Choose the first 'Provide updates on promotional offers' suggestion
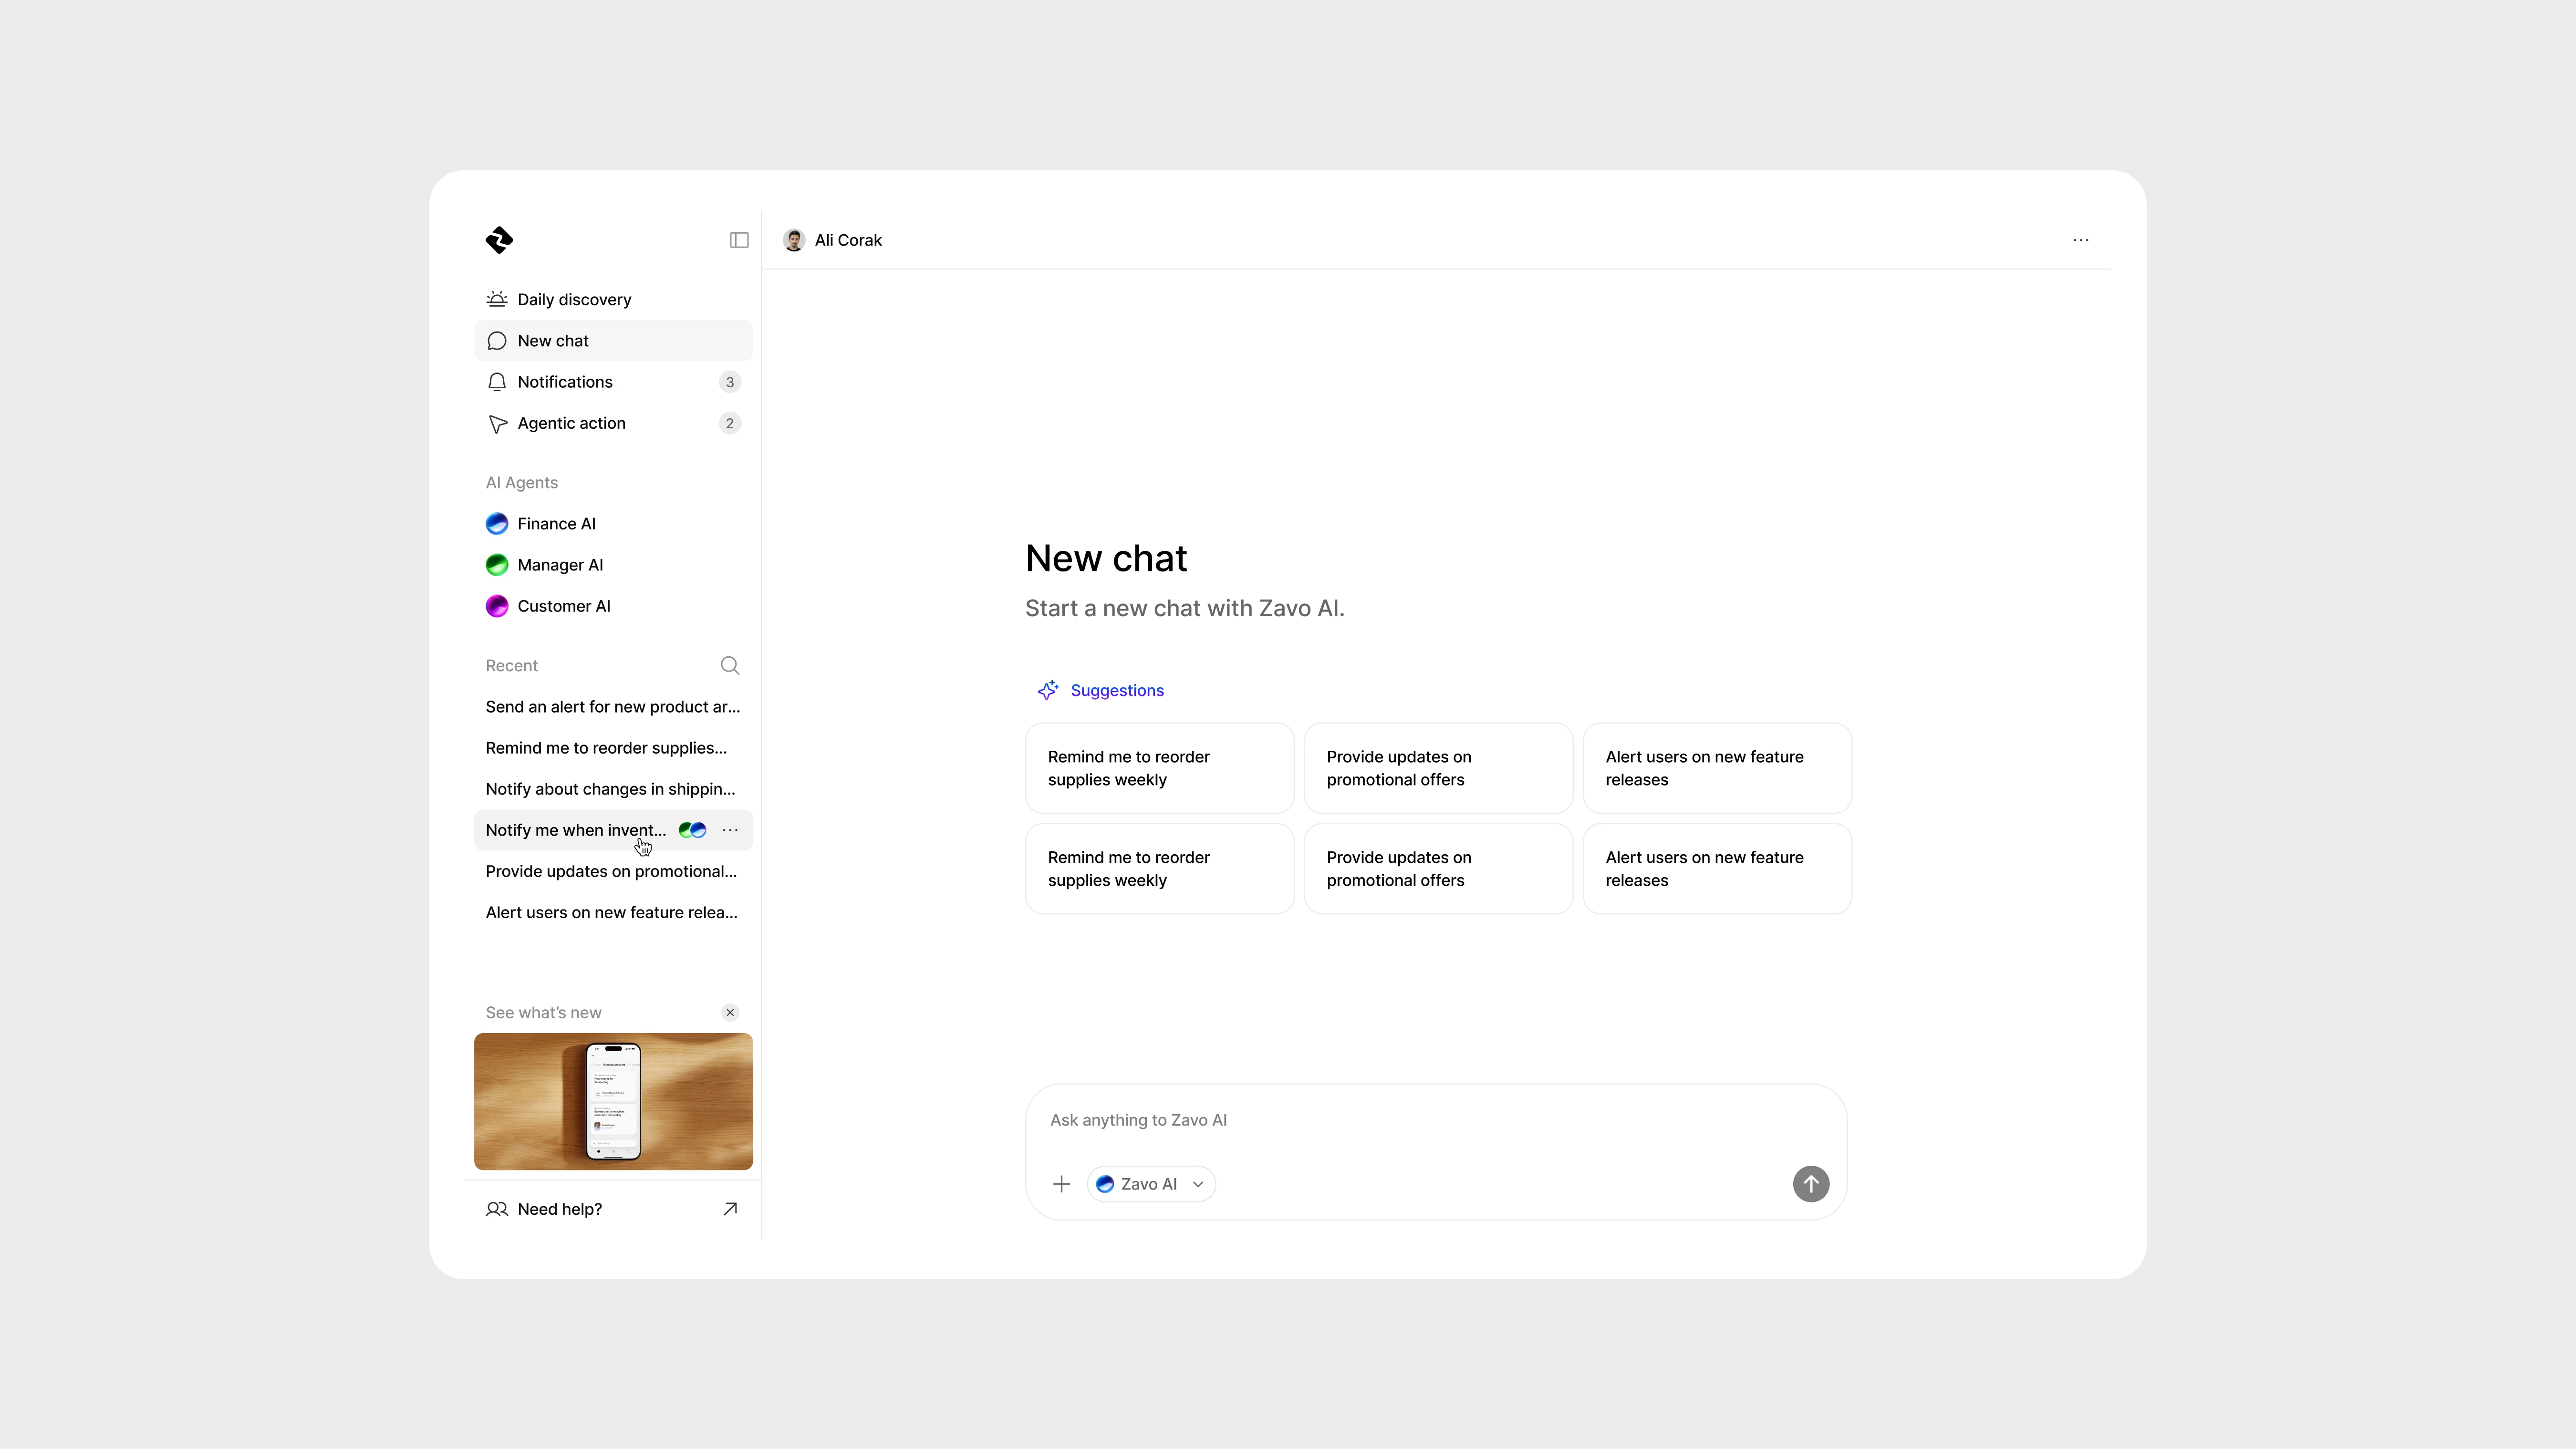 point(1438,768)
